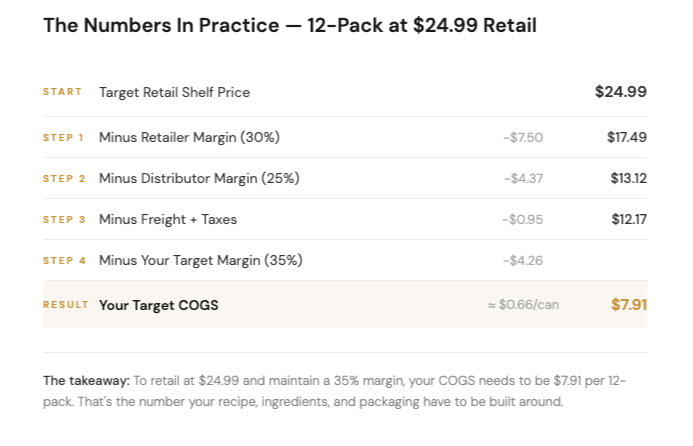Click Minus Freight + Taxes row
This screenshot has height=446, width=693.
coord(345,219)
